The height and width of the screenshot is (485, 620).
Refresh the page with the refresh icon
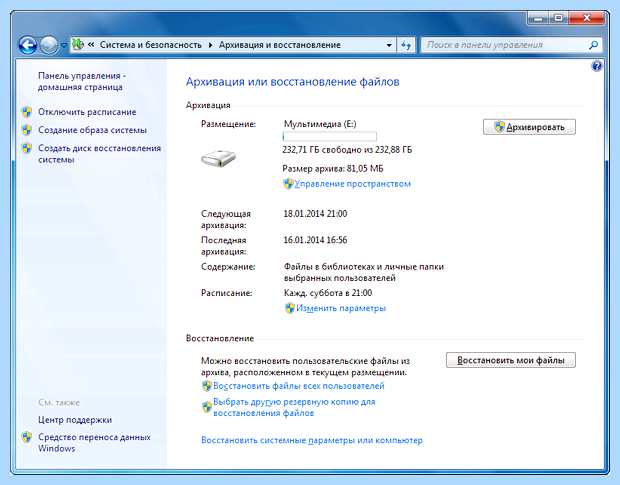point(406,45)
